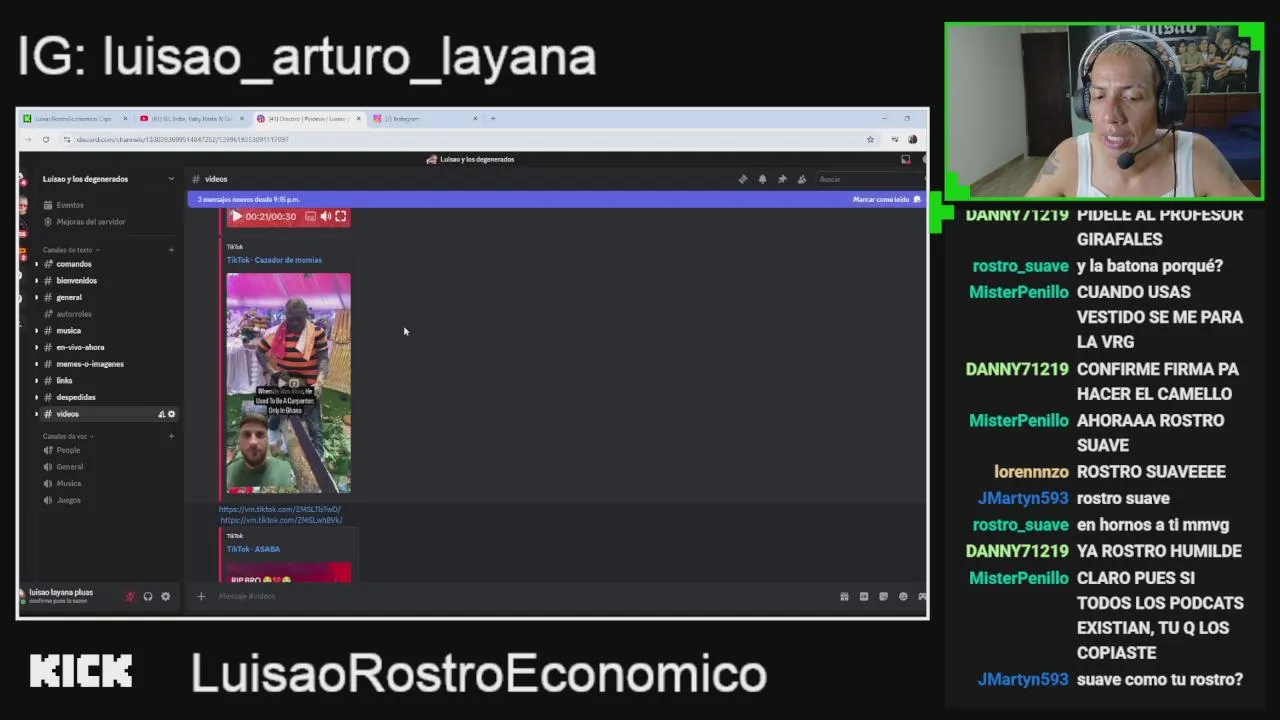
Task: Switch to the Kick browser tab
Action: coord(73,119)
